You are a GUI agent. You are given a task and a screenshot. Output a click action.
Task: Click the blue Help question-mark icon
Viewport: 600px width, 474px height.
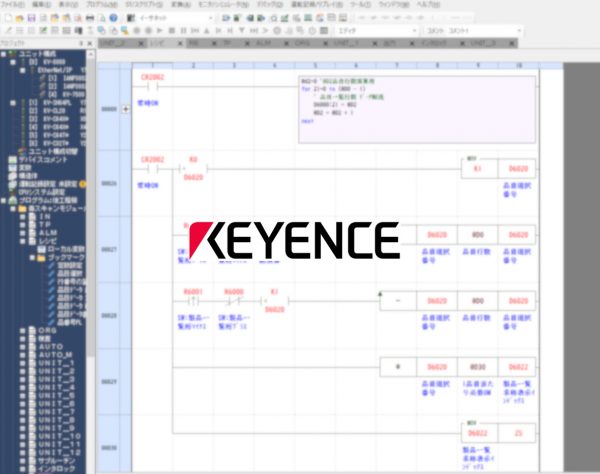click(113, 18)
